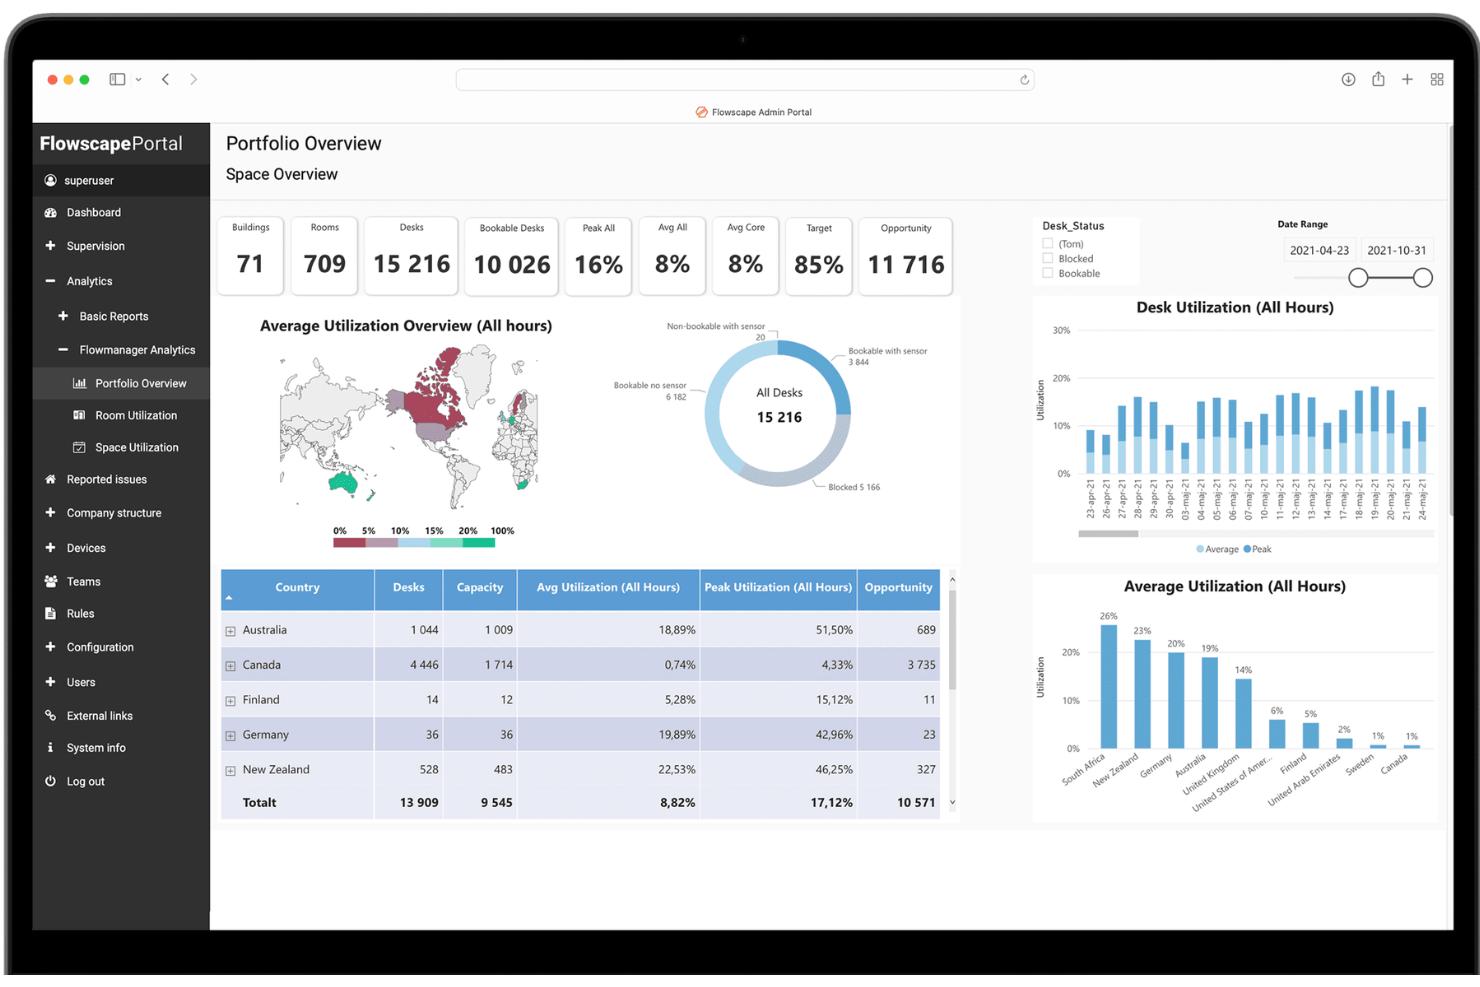
Task: Expand the New Zealand table row
Action: click(230, 771)
